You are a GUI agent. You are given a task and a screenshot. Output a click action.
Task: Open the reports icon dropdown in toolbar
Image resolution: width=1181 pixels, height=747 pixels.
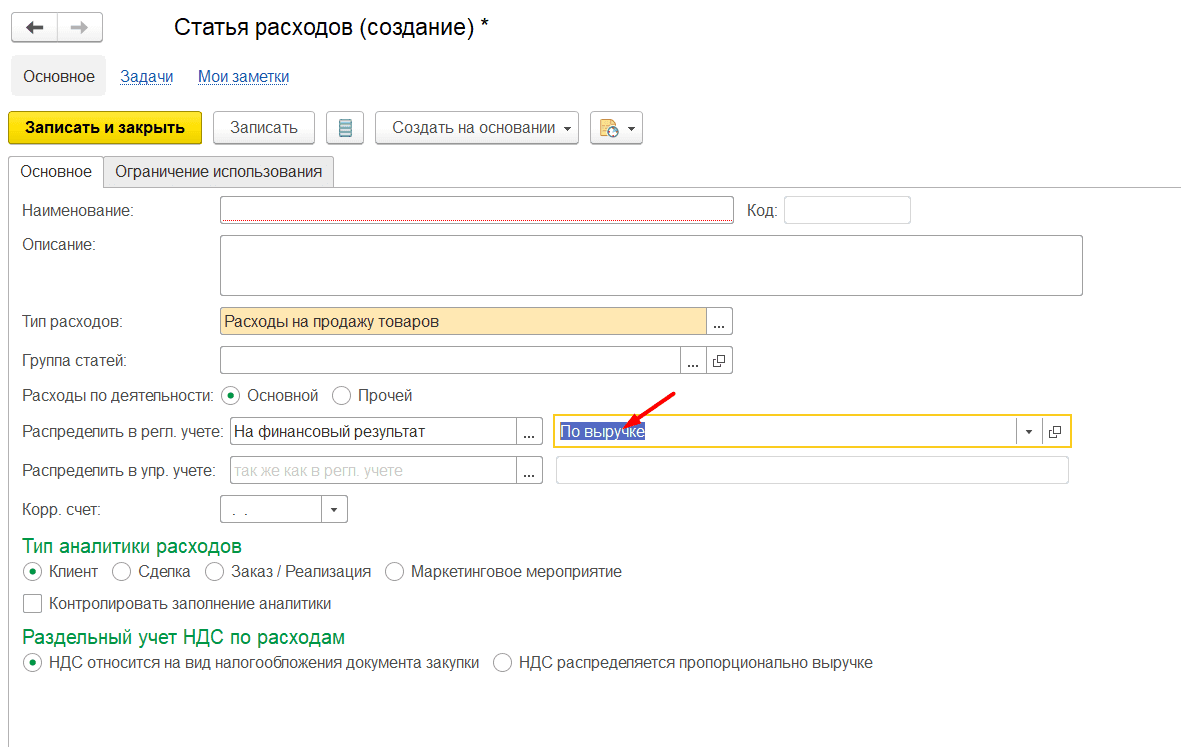616,128
